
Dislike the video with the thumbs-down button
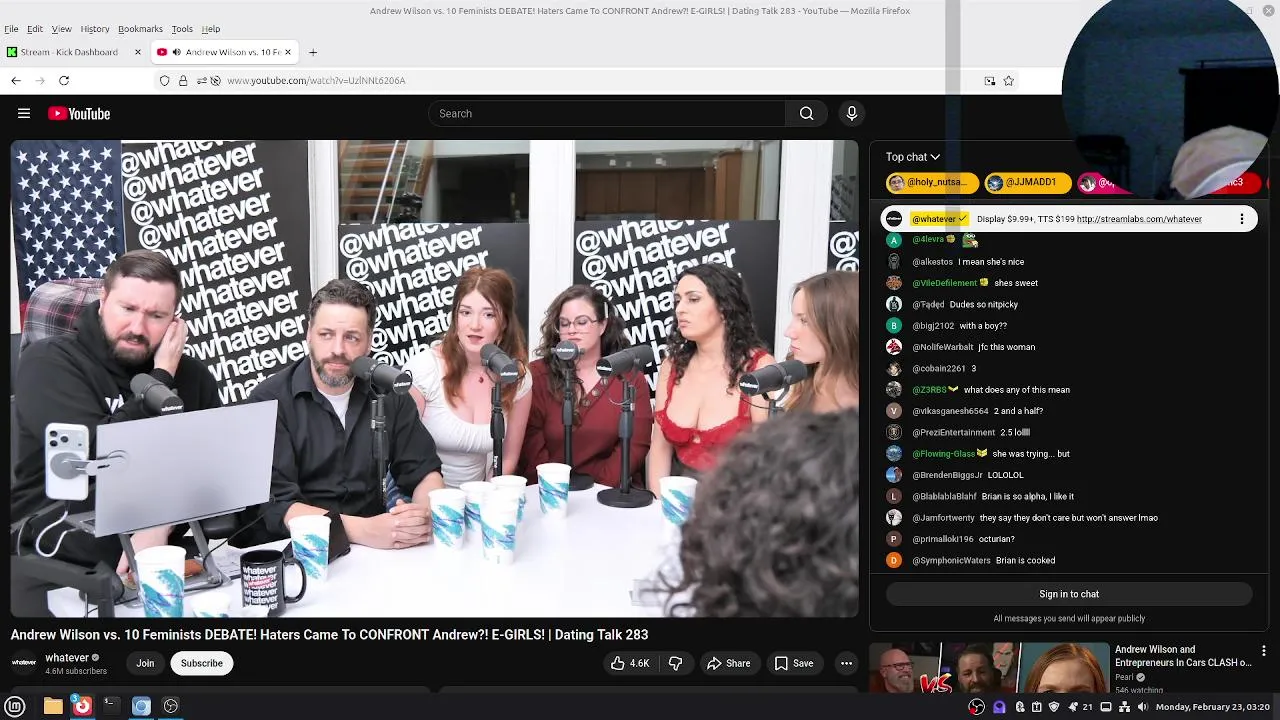pos(676,663)
